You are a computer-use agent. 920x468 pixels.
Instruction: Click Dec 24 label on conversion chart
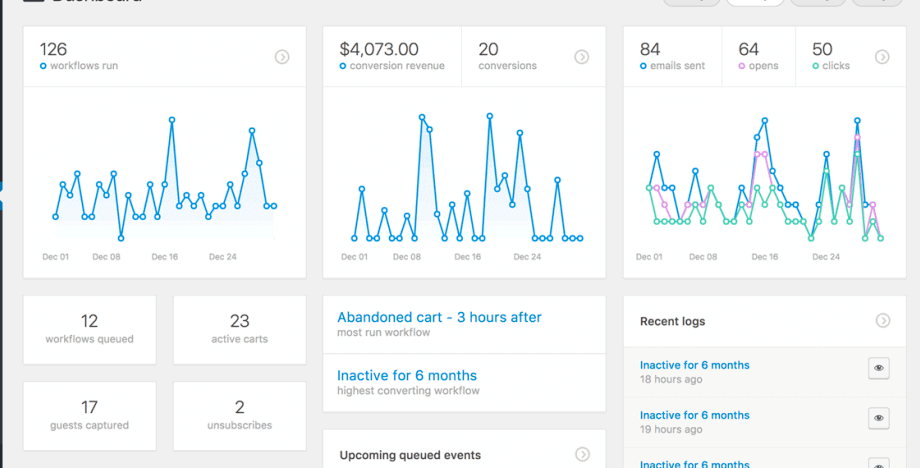click(527, 257)
